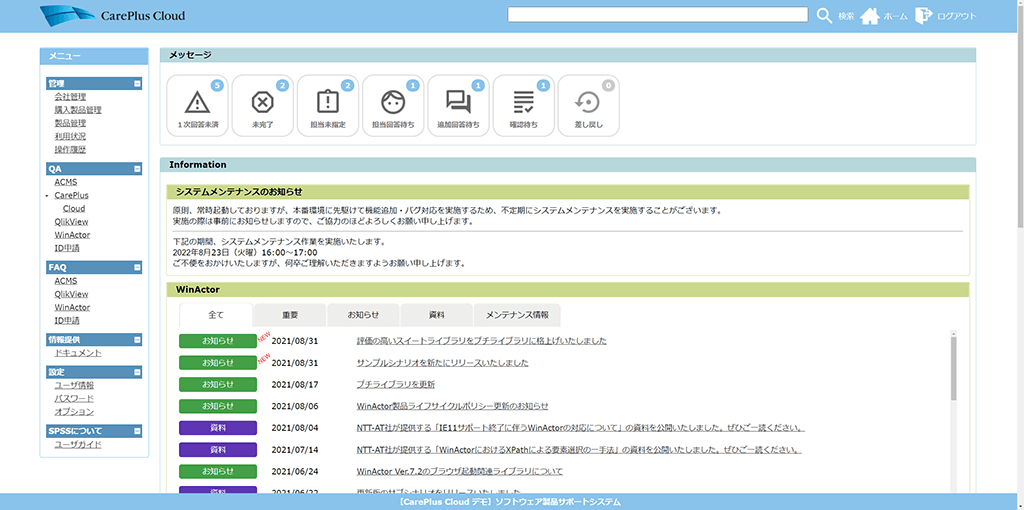Viewport: 1024px width, 510px height.
Task: Open ID申請 under QA section
Action: [x=67, y=248]
